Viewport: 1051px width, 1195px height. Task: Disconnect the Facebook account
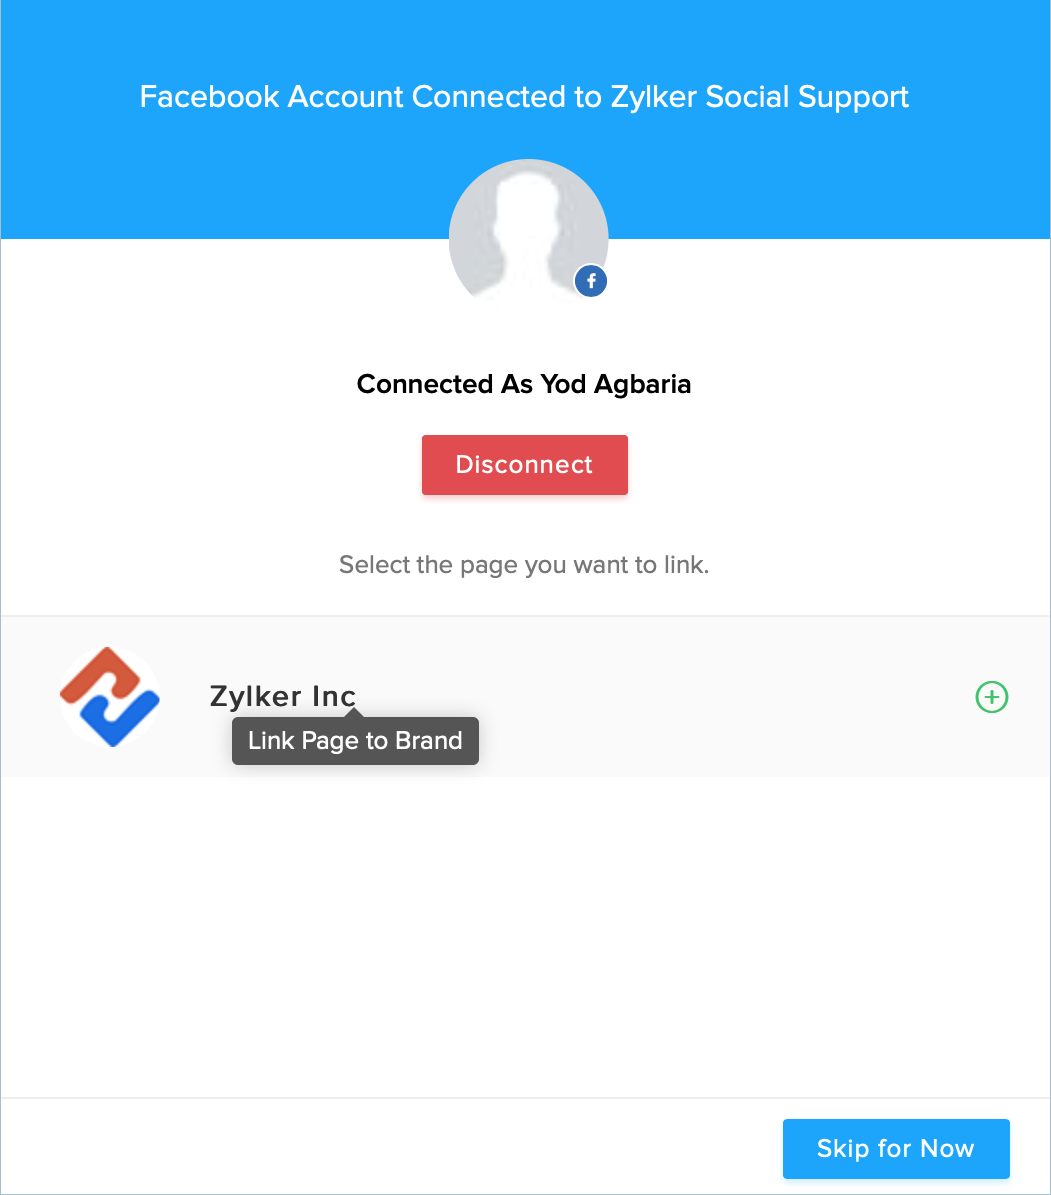[524, 465]
